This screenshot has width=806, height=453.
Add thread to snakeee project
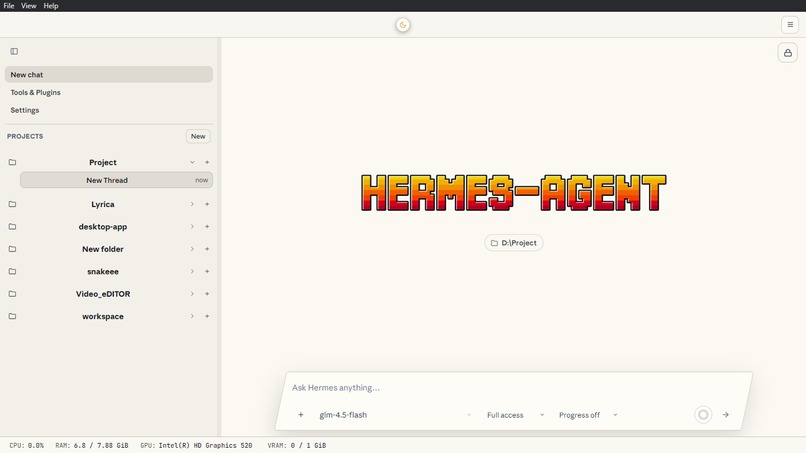207,271
